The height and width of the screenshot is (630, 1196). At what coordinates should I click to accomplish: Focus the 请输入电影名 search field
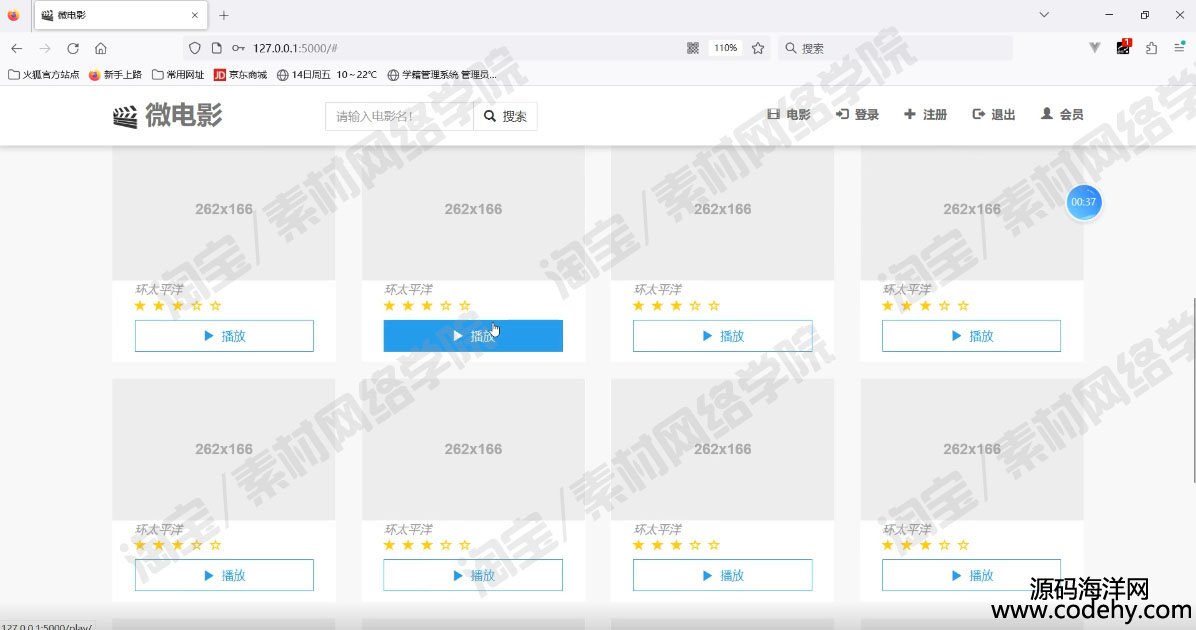399,116
